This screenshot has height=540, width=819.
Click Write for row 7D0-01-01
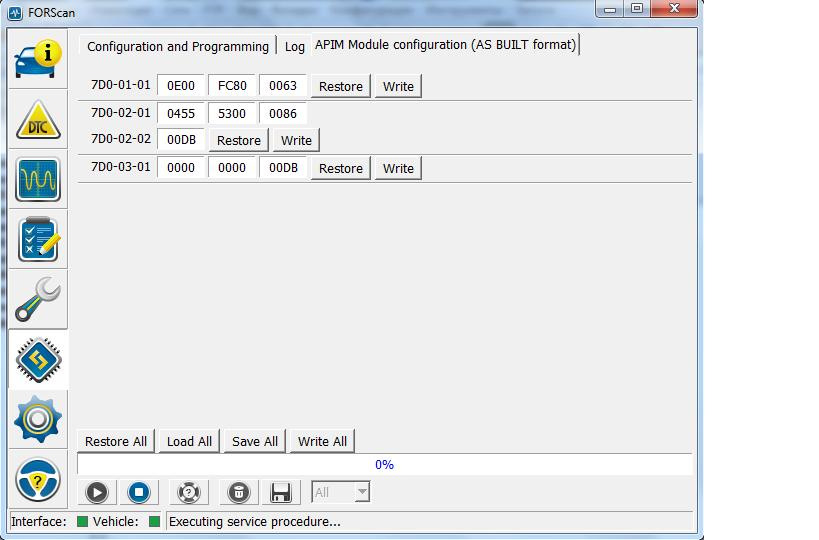click(398, 86)
